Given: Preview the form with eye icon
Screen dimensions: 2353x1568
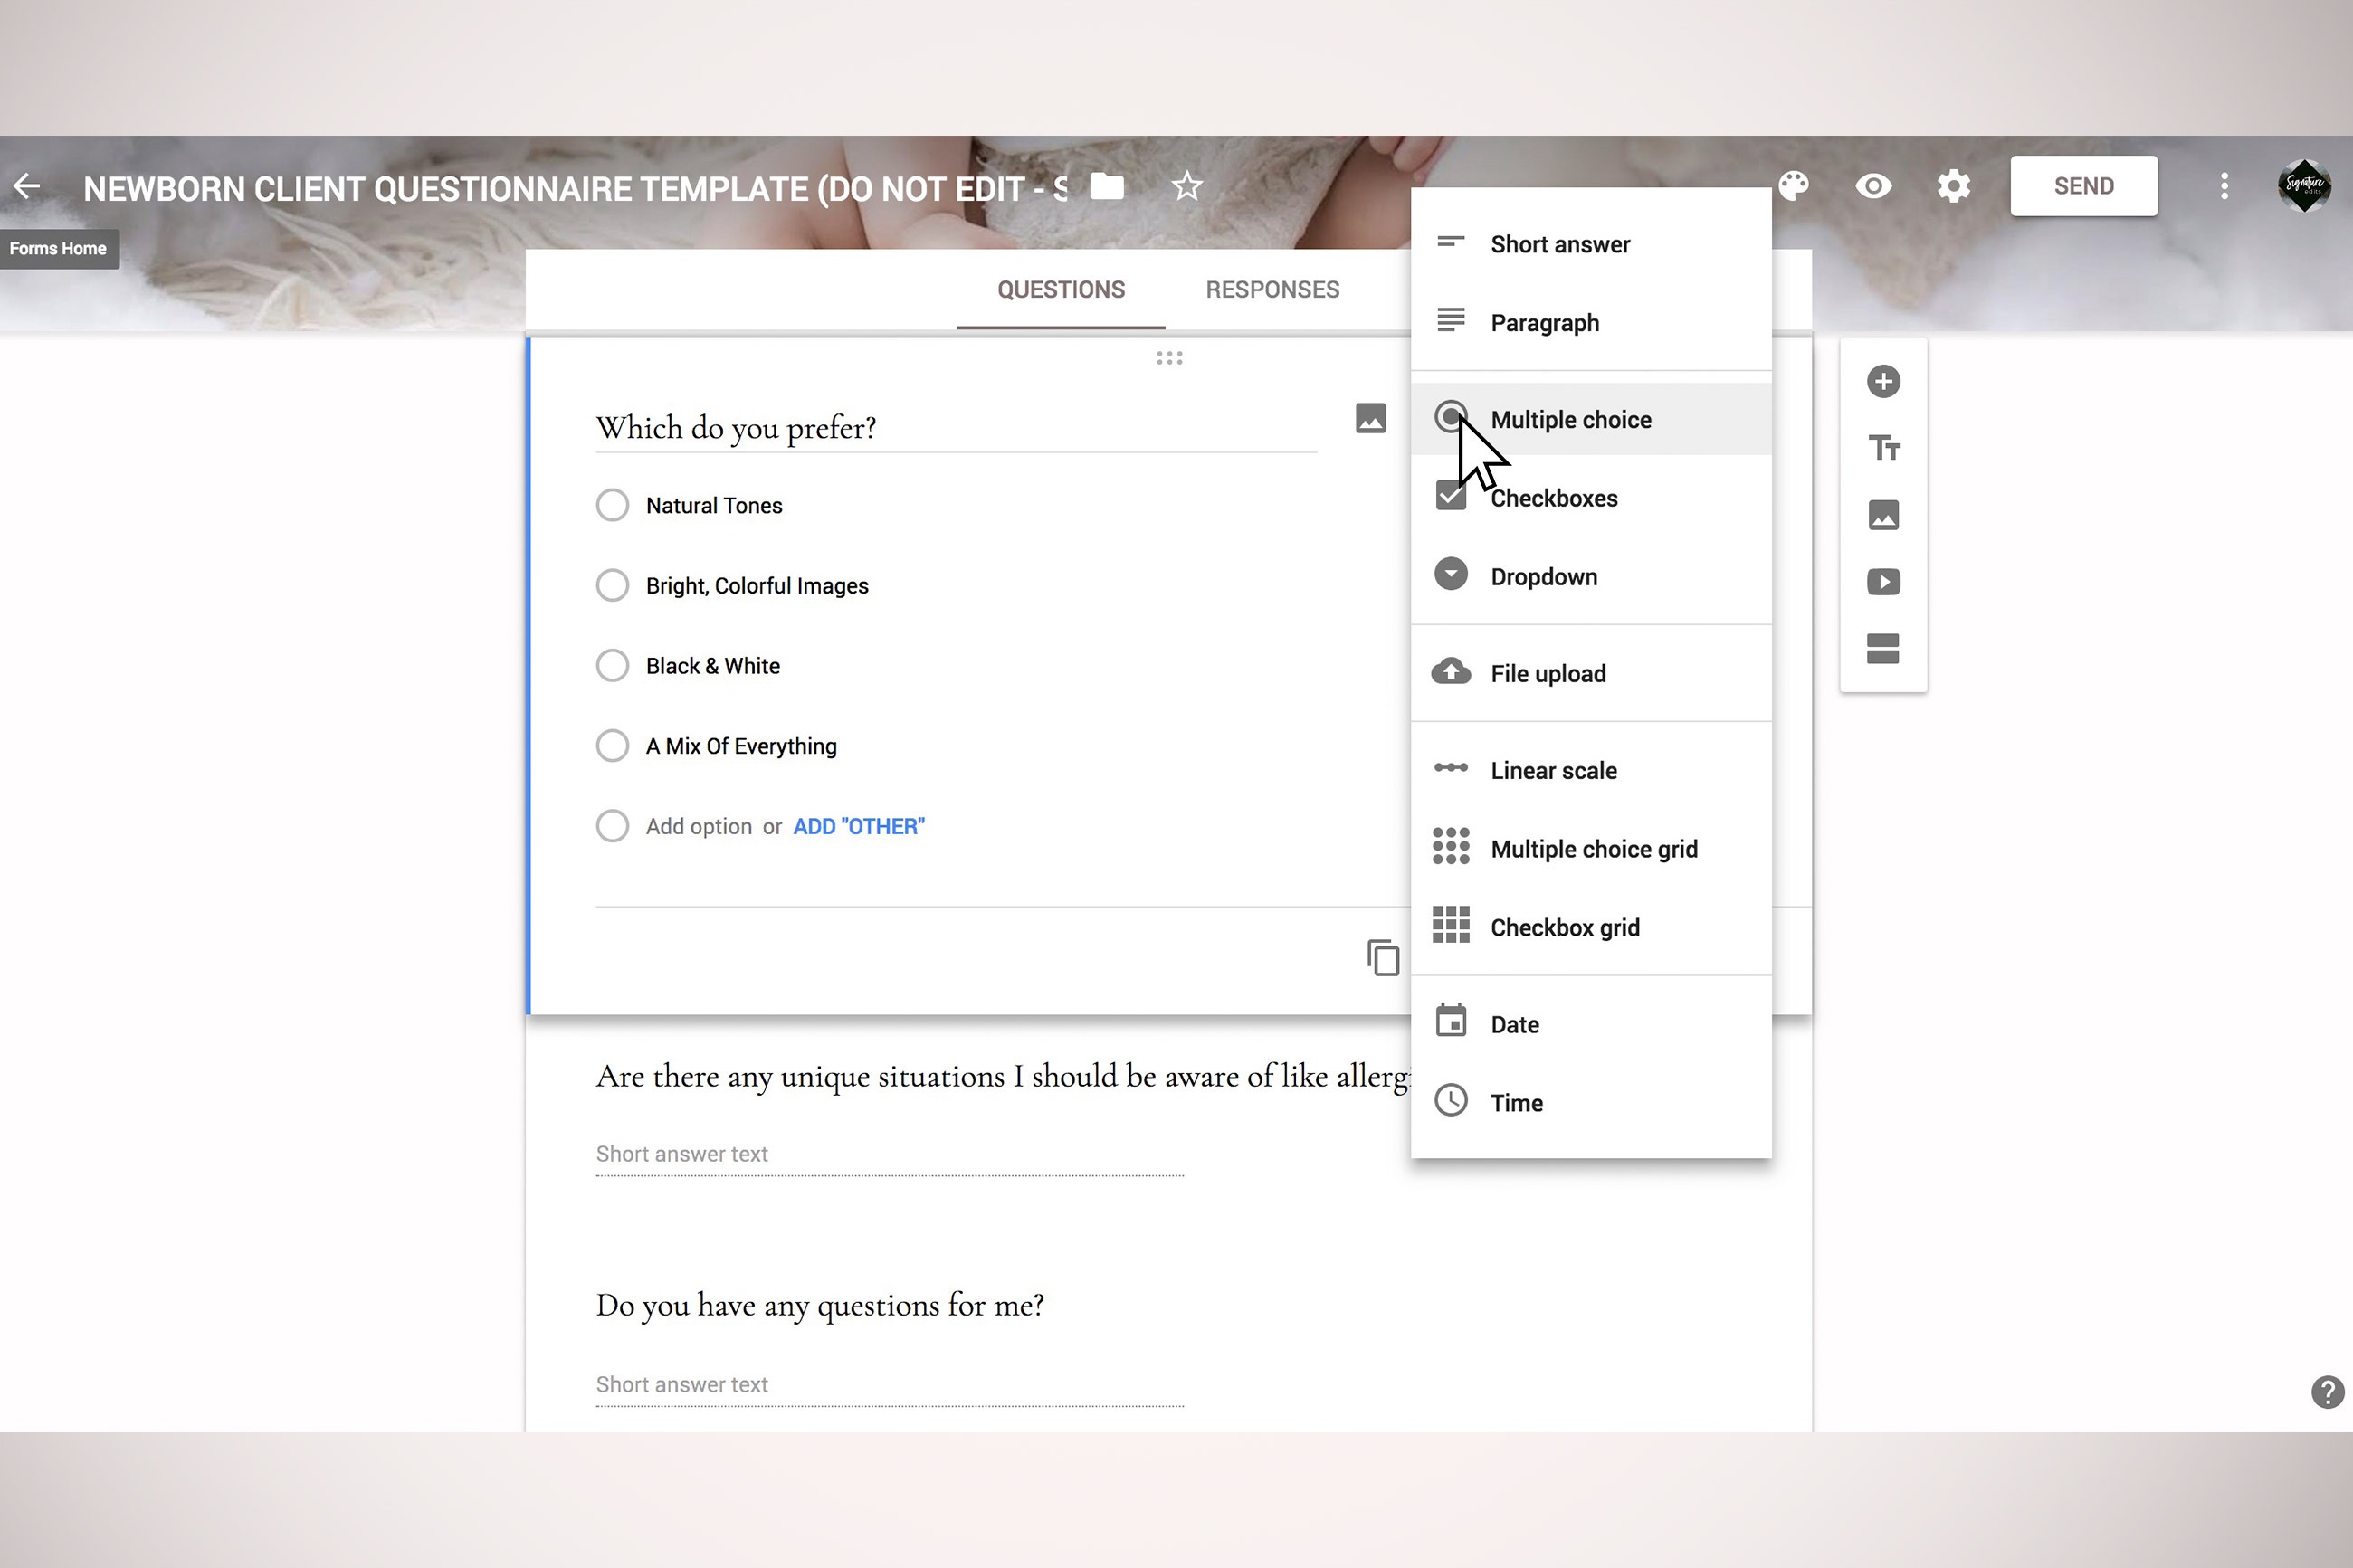Looking at the screenshot, I should point(1873,186).
